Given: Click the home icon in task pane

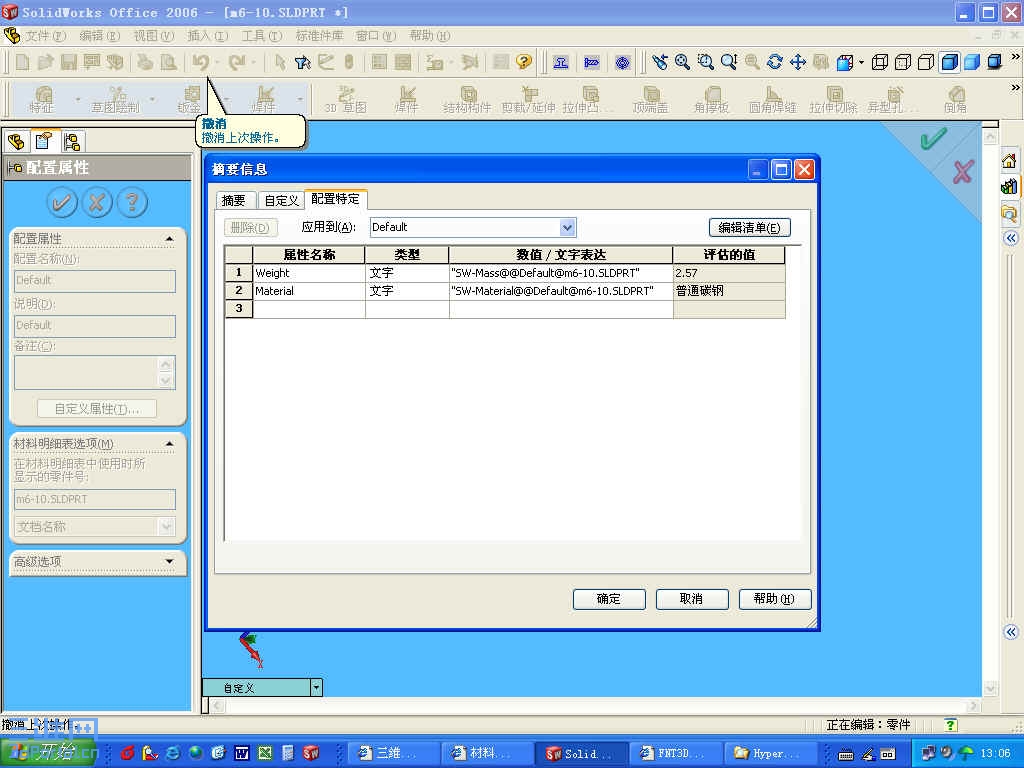Looking at the screenshot, I should (1009, 161).
